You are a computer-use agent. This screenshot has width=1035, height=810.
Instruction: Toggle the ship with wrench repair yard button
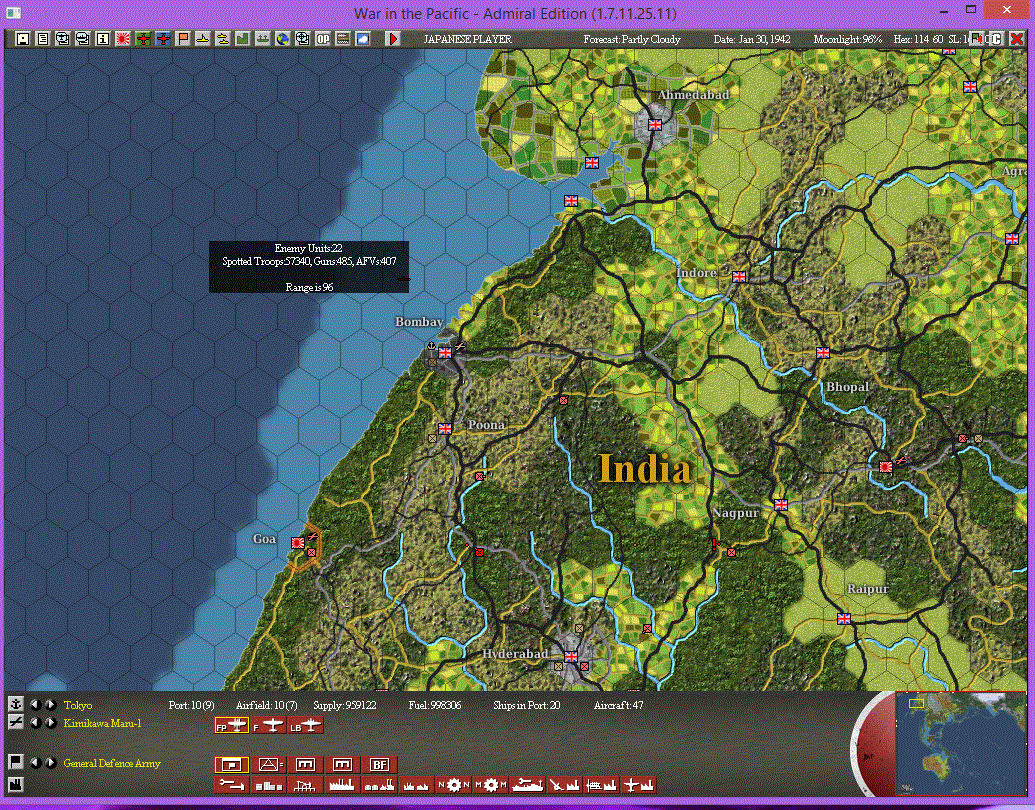point(527,785)
